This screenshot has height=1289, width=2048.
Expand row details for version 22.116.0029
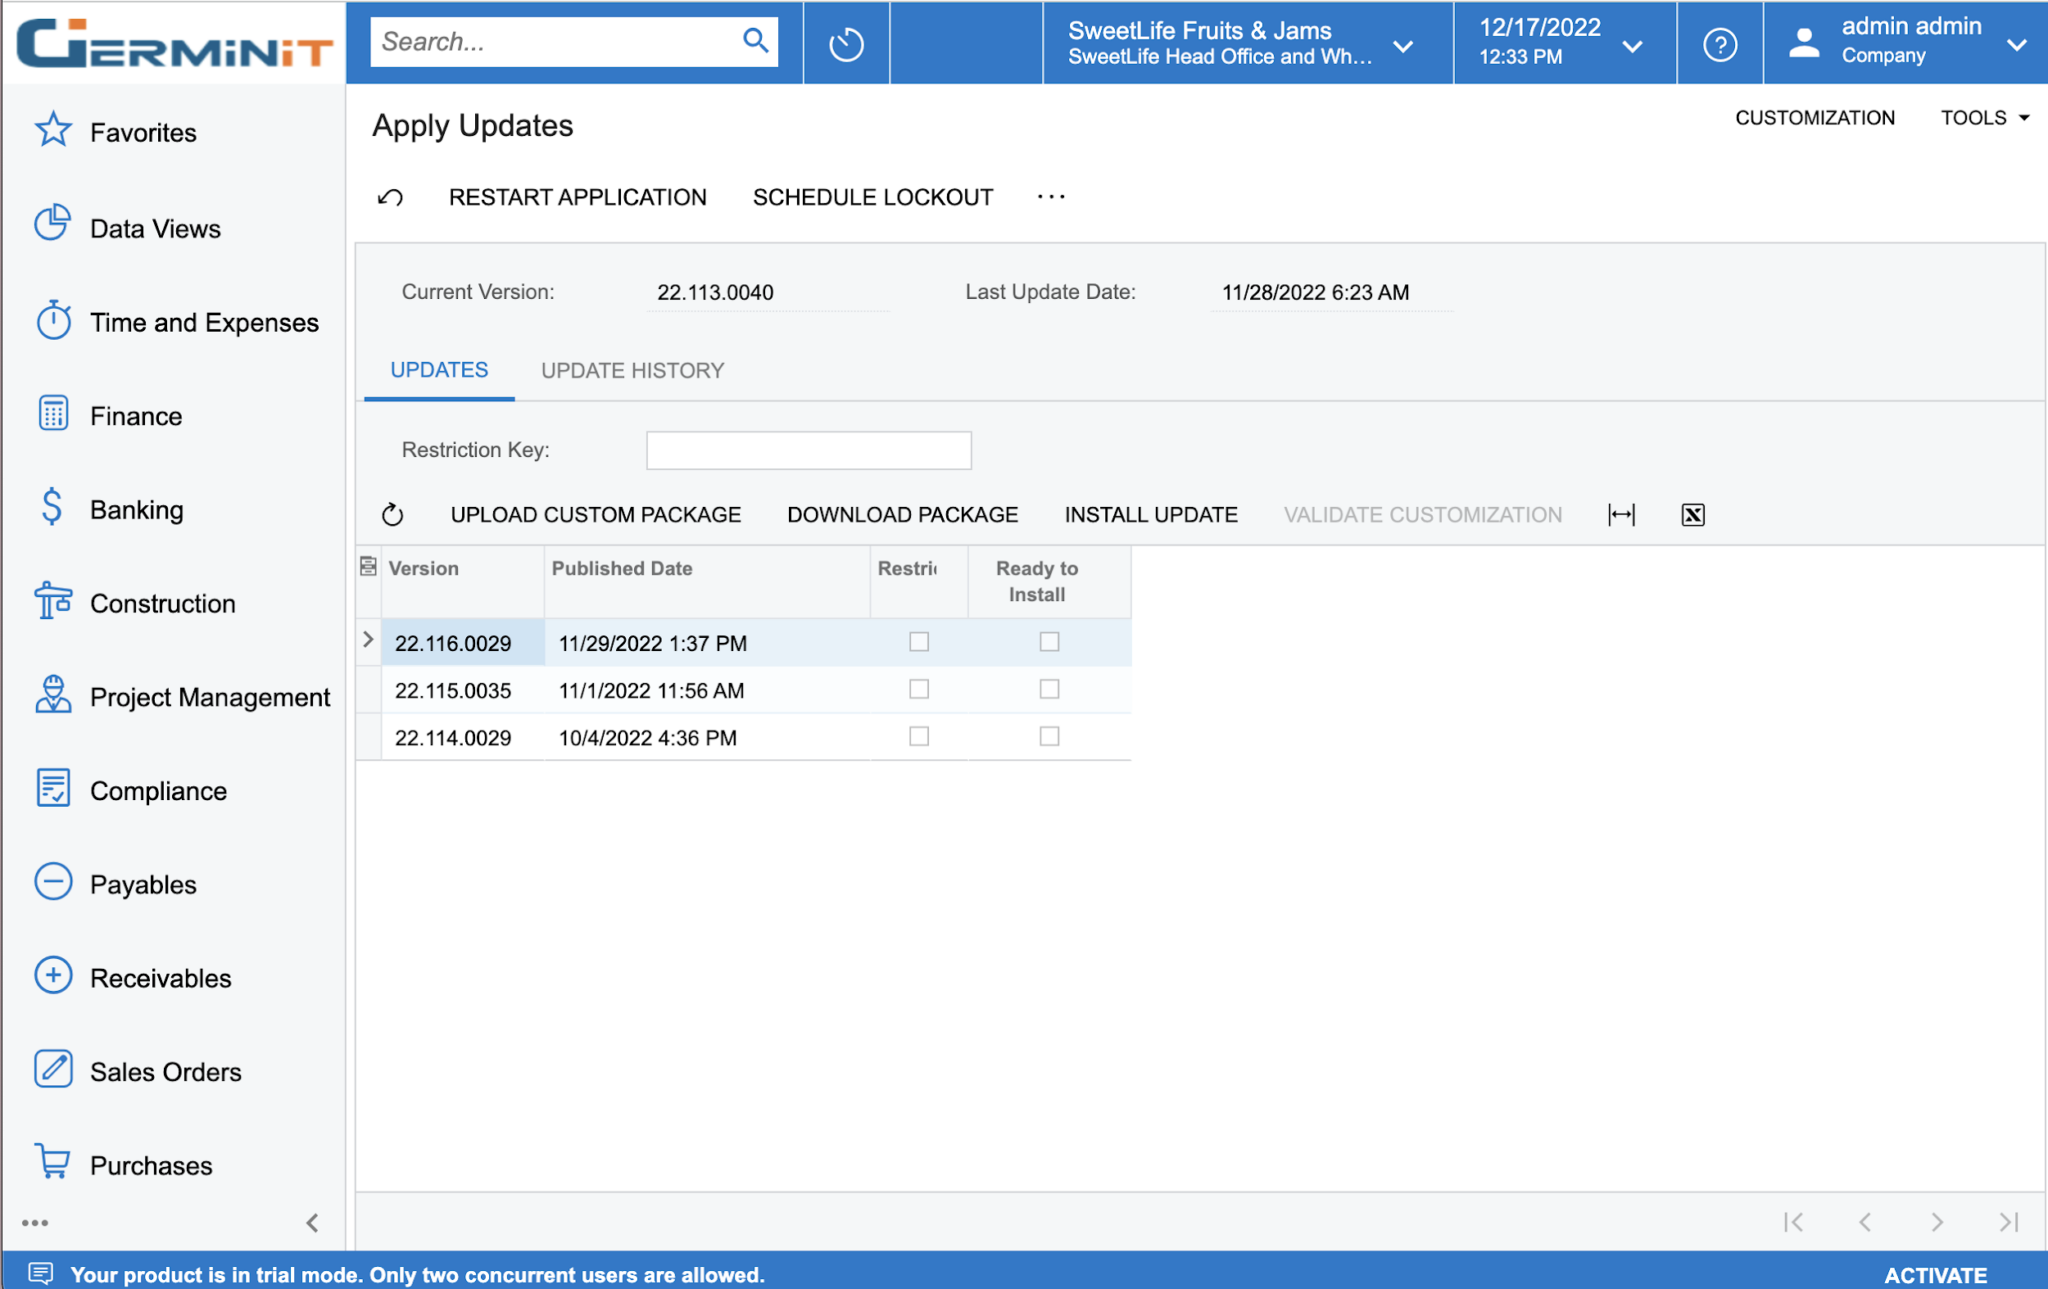click(x=368, y=639)
